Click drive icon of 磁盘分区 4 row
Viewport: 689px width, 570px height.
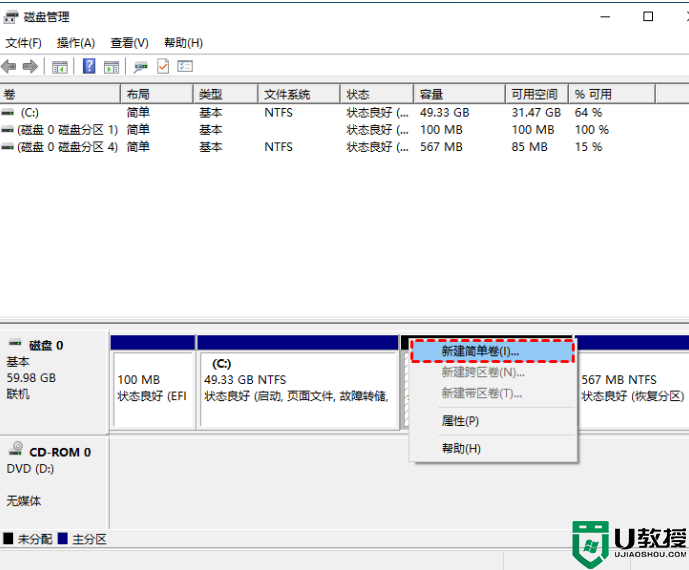coord(7,147)
